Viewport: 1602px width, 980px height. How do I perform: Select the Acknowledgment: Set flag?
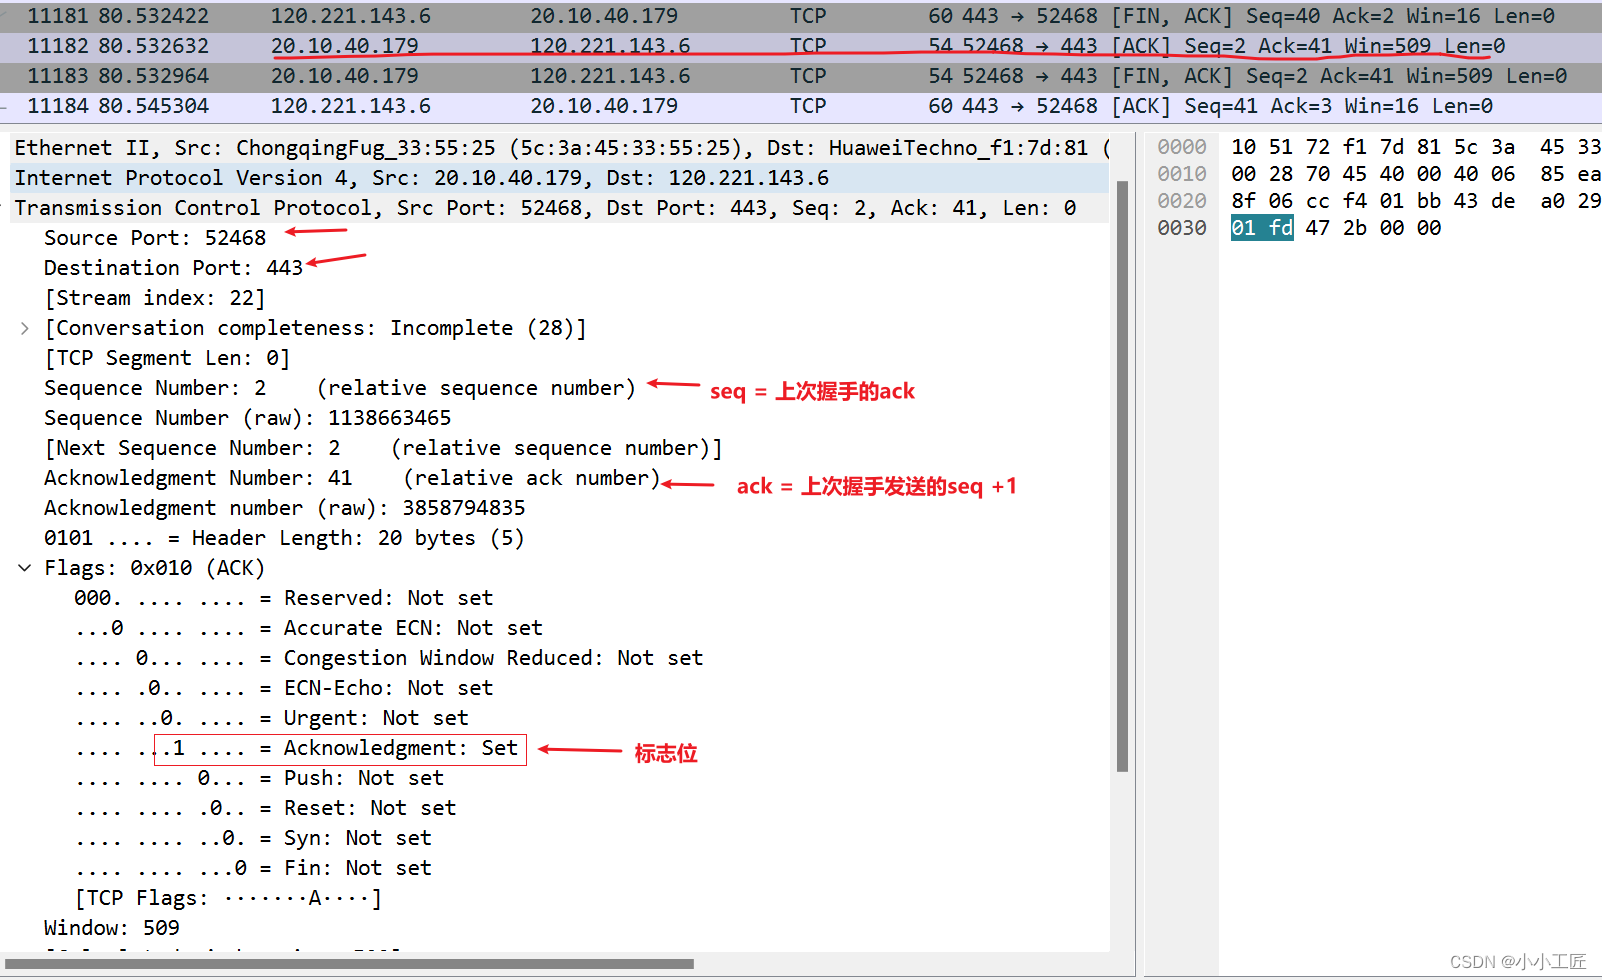point(297,748)
